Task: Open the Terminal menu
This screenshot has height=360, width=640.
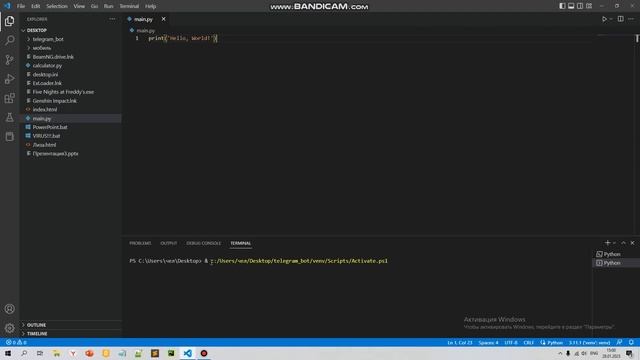Action: [x=129, y=6]
